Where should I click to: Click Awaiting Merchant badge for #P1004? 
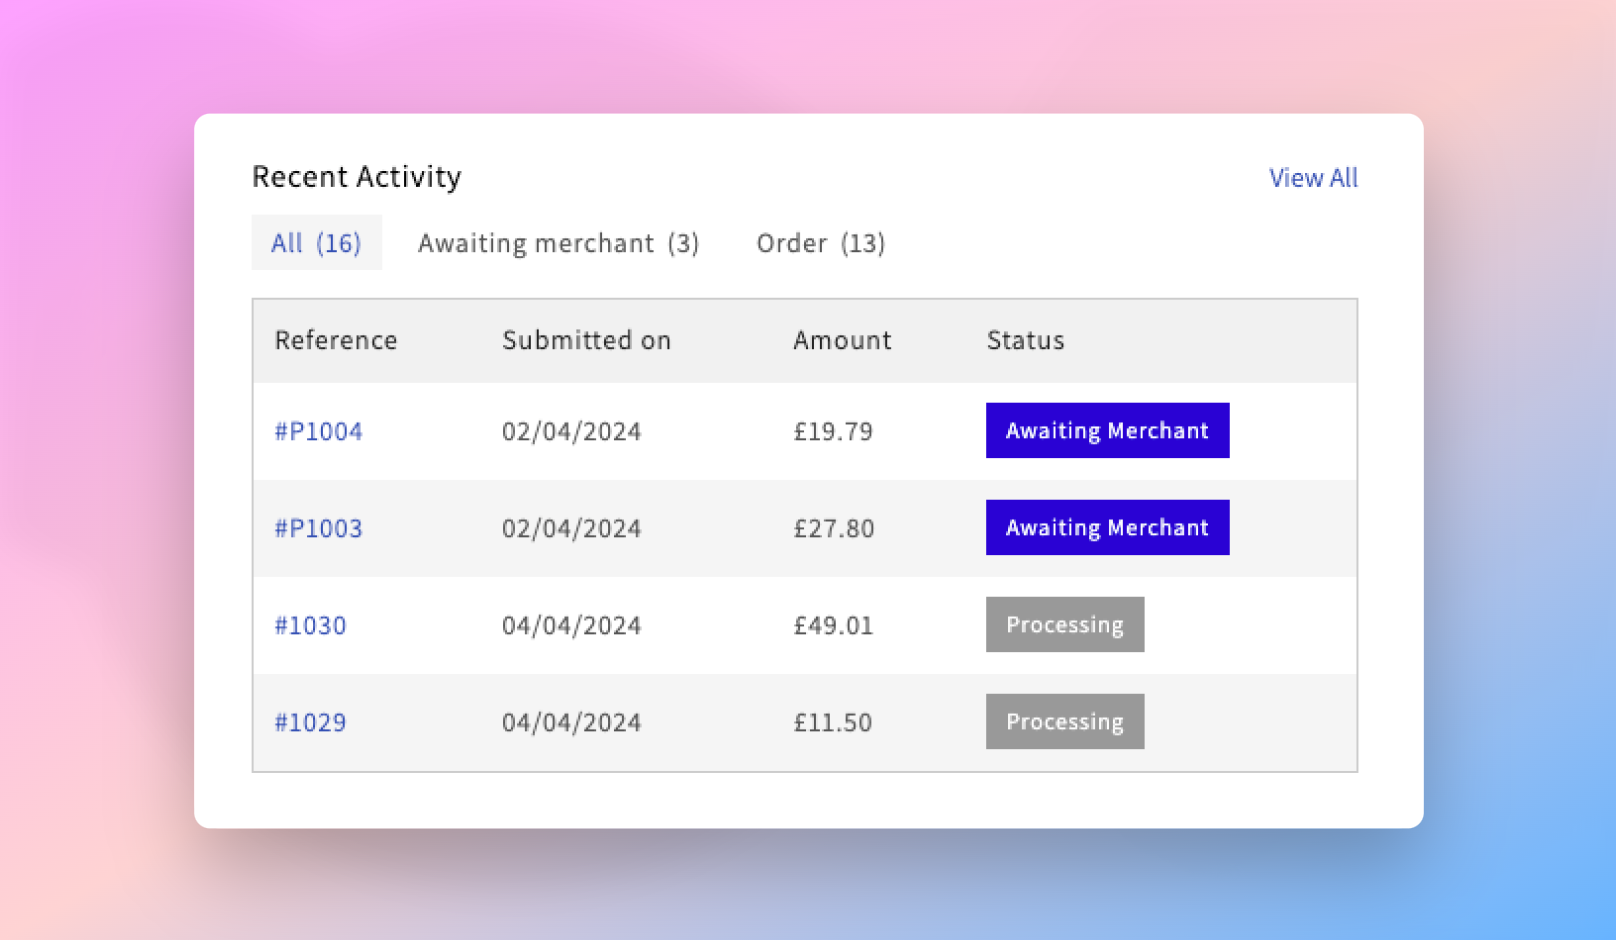coord(1107,431)
